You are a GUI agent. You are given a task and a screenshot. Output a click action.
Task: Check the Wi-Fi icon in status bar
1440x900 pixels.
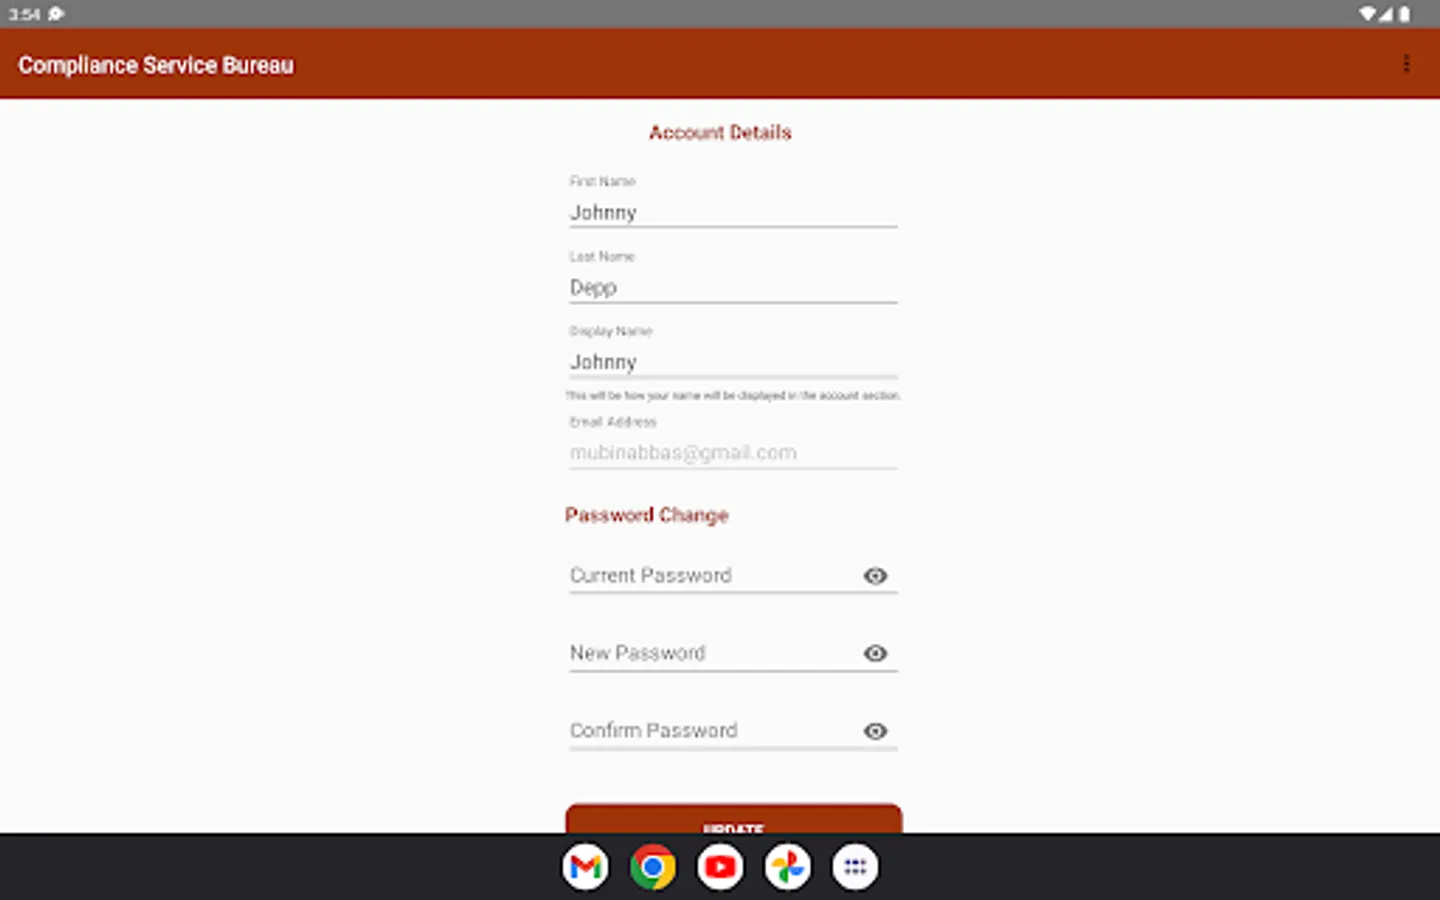point(1367,14)
